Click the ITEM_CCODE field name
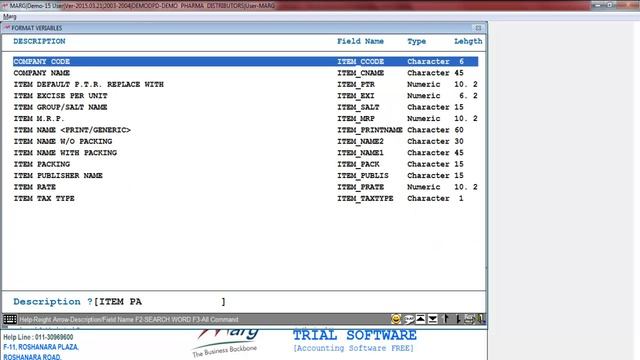 tap(360, 61)
